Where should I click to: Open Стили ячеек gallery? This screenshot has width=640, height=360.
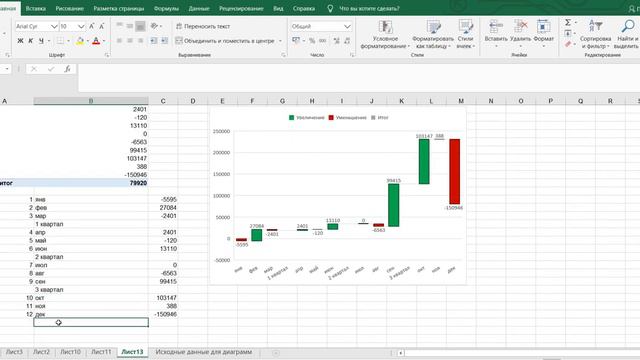tap(465, 34)
